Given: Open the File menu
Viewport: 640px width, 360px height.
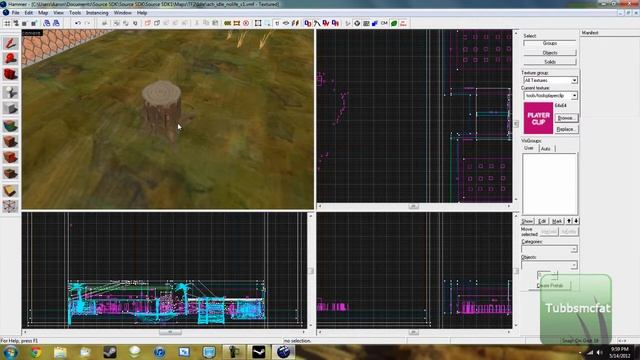Looking at the screenshot, I should pos(16,13).
